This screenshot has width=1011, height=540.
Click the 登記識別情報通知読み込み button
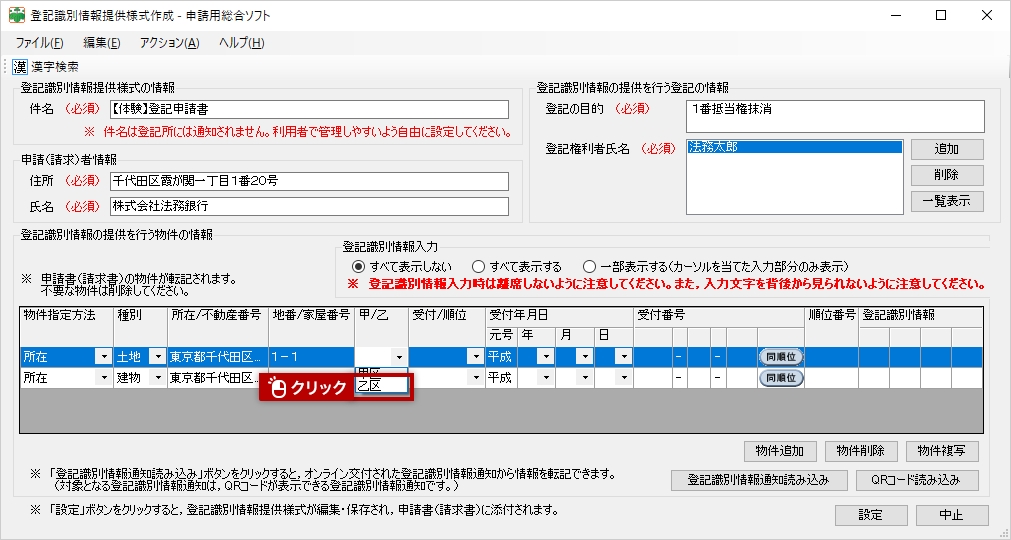758,480
